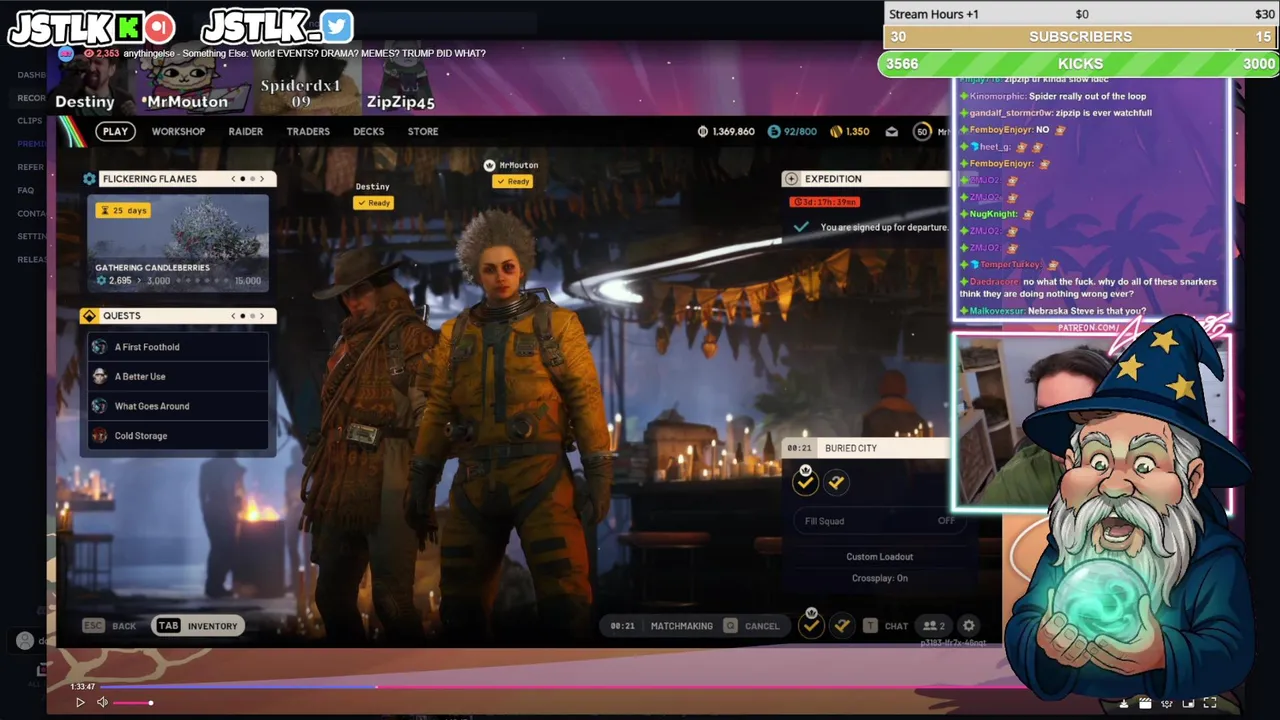Switch to the RAIDER tab
Screen dimensions: 1280x720
point(245,131)
